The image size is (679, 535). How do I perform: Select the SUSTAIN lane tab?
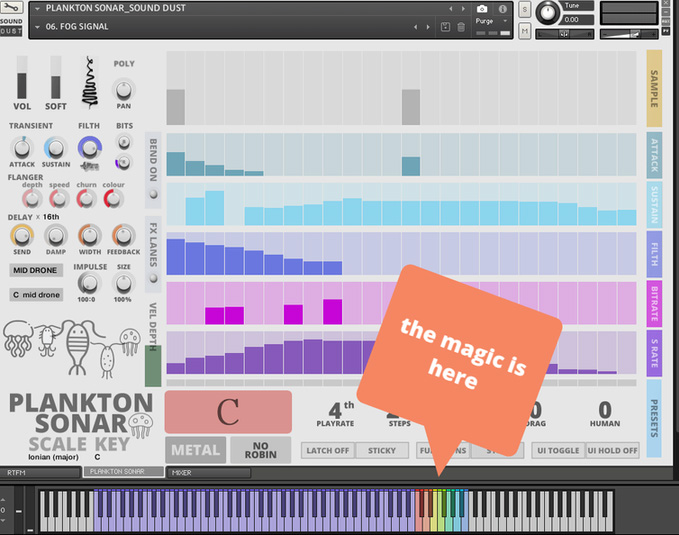654,204
